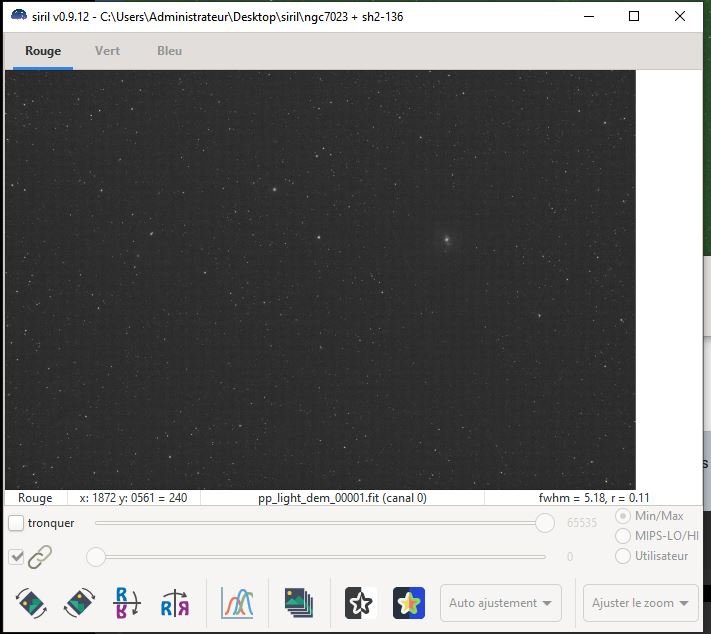Viewport: 711px width, 634px height.
Task: Open the histogram curves tool
Action: [237, 603]
